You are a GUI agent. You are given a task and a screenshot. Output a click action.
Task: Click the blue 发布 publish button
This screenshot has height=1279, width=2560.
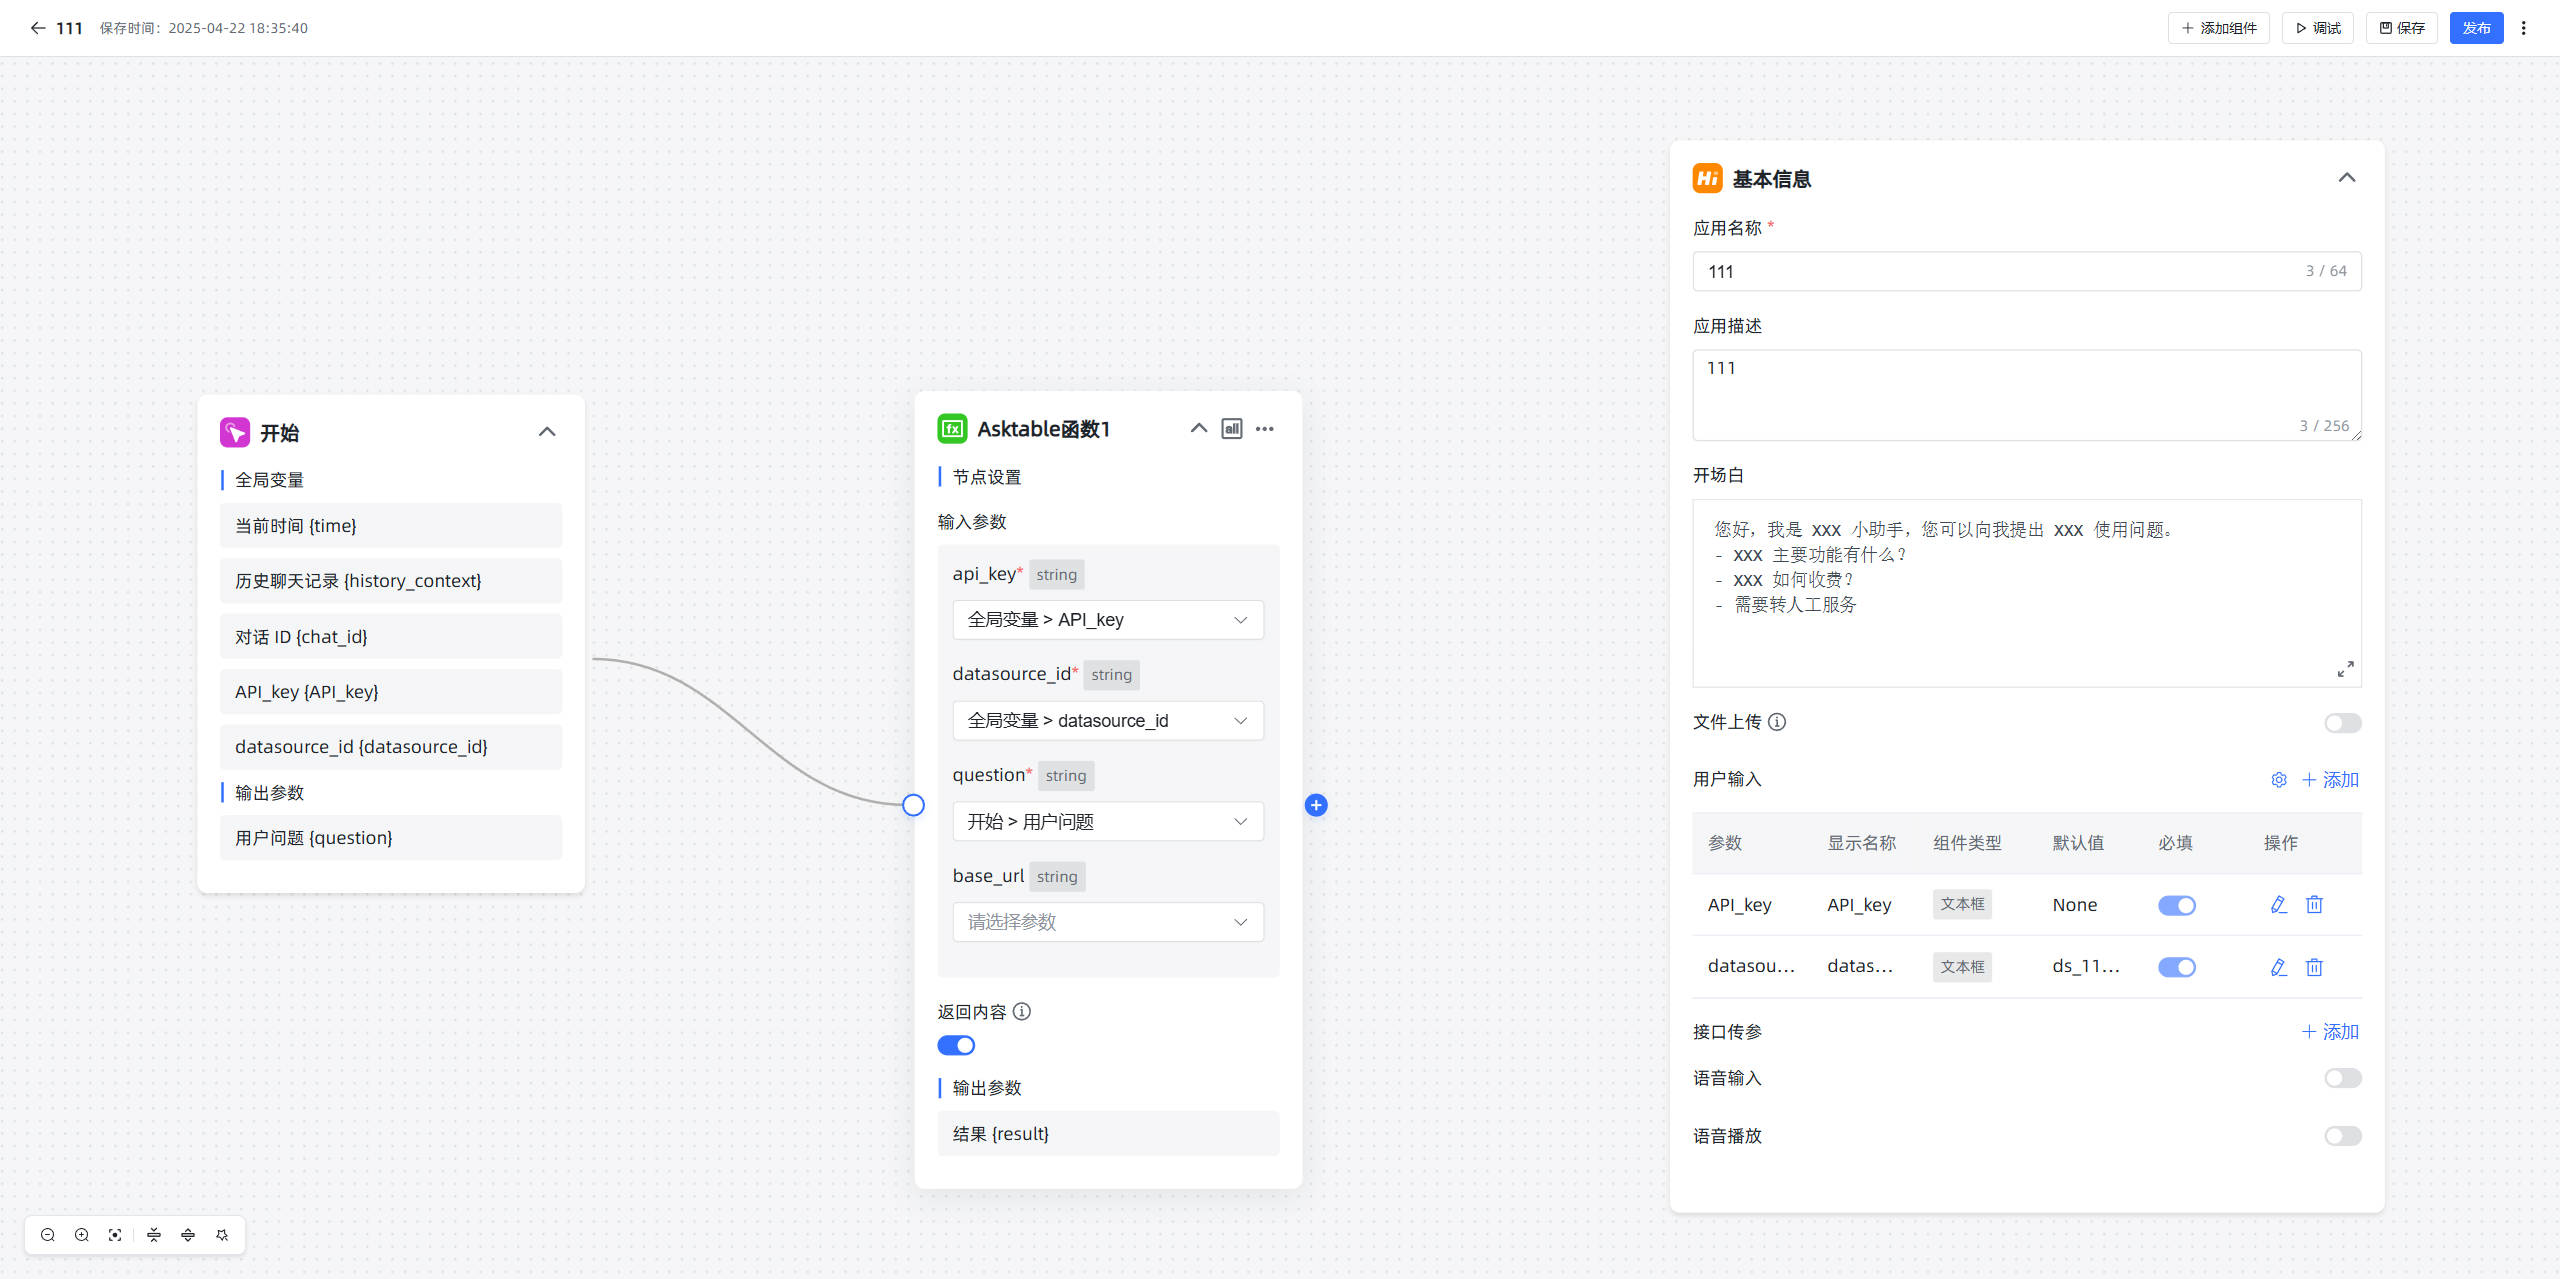tap(2475, 28)
